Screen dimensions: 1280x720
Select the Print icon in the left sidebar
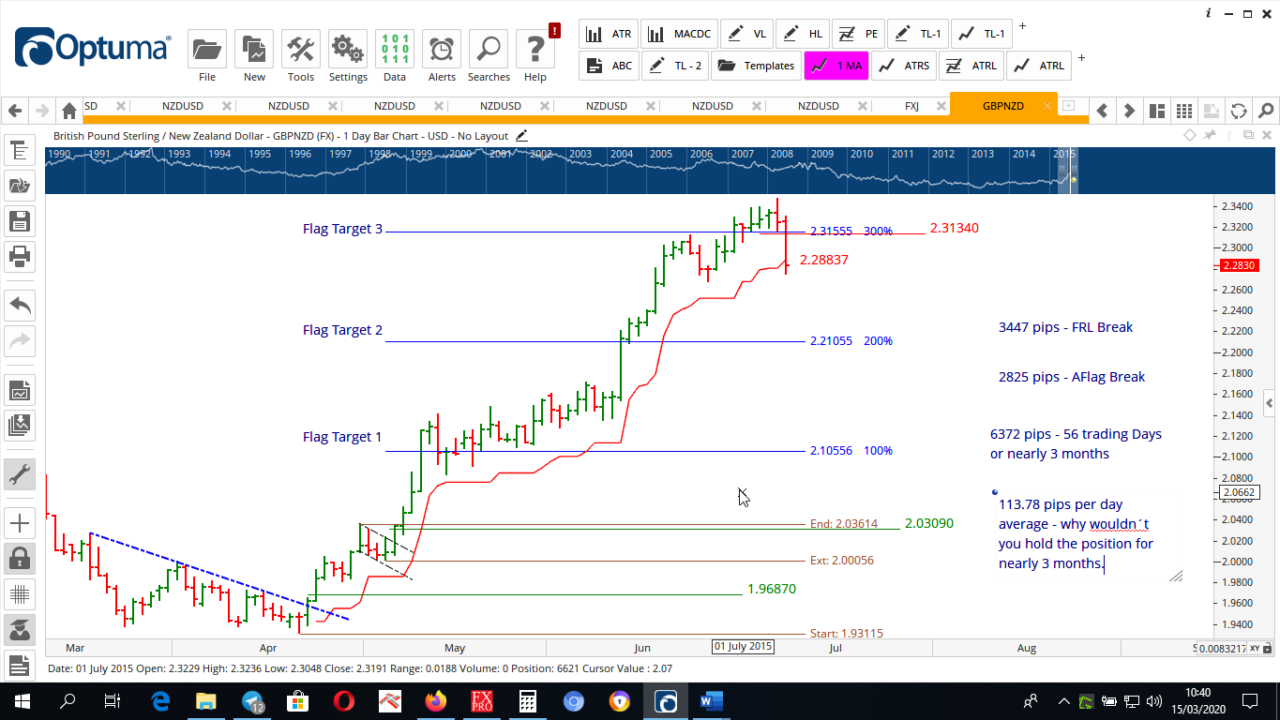coord(19,257)
